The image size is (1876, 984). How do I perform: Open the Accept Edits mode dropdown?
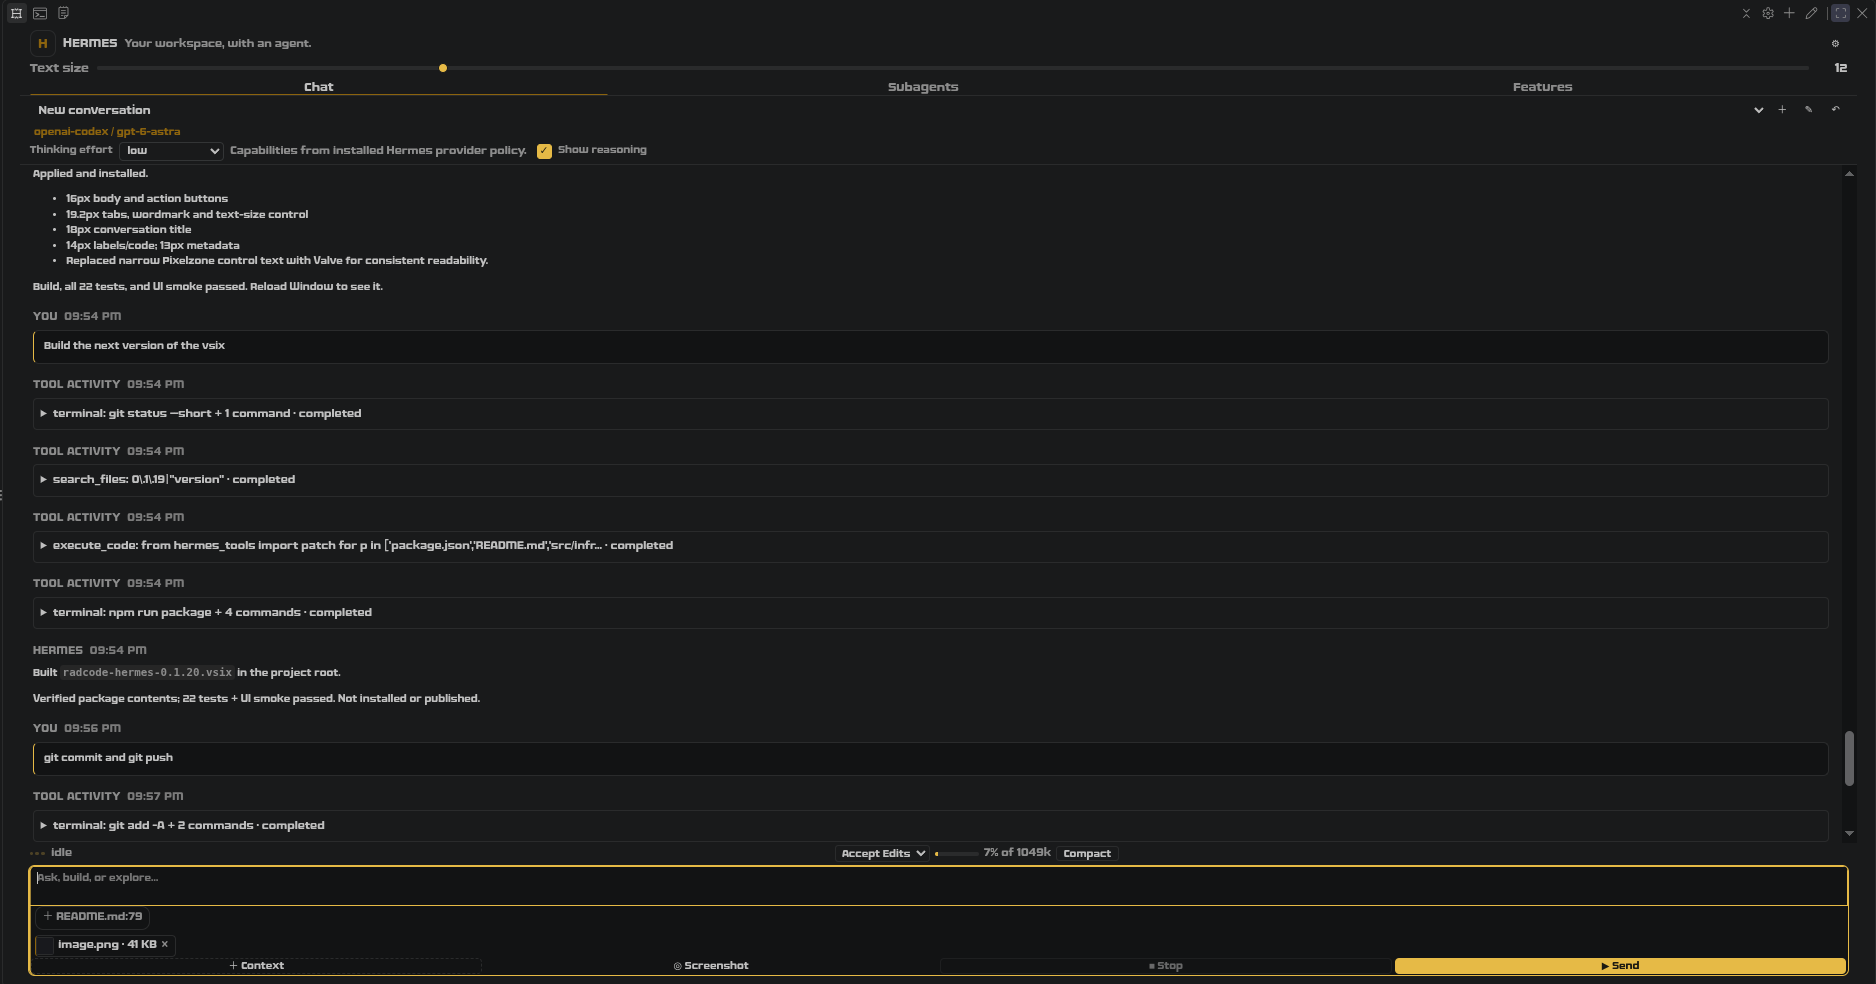[883, 854]
